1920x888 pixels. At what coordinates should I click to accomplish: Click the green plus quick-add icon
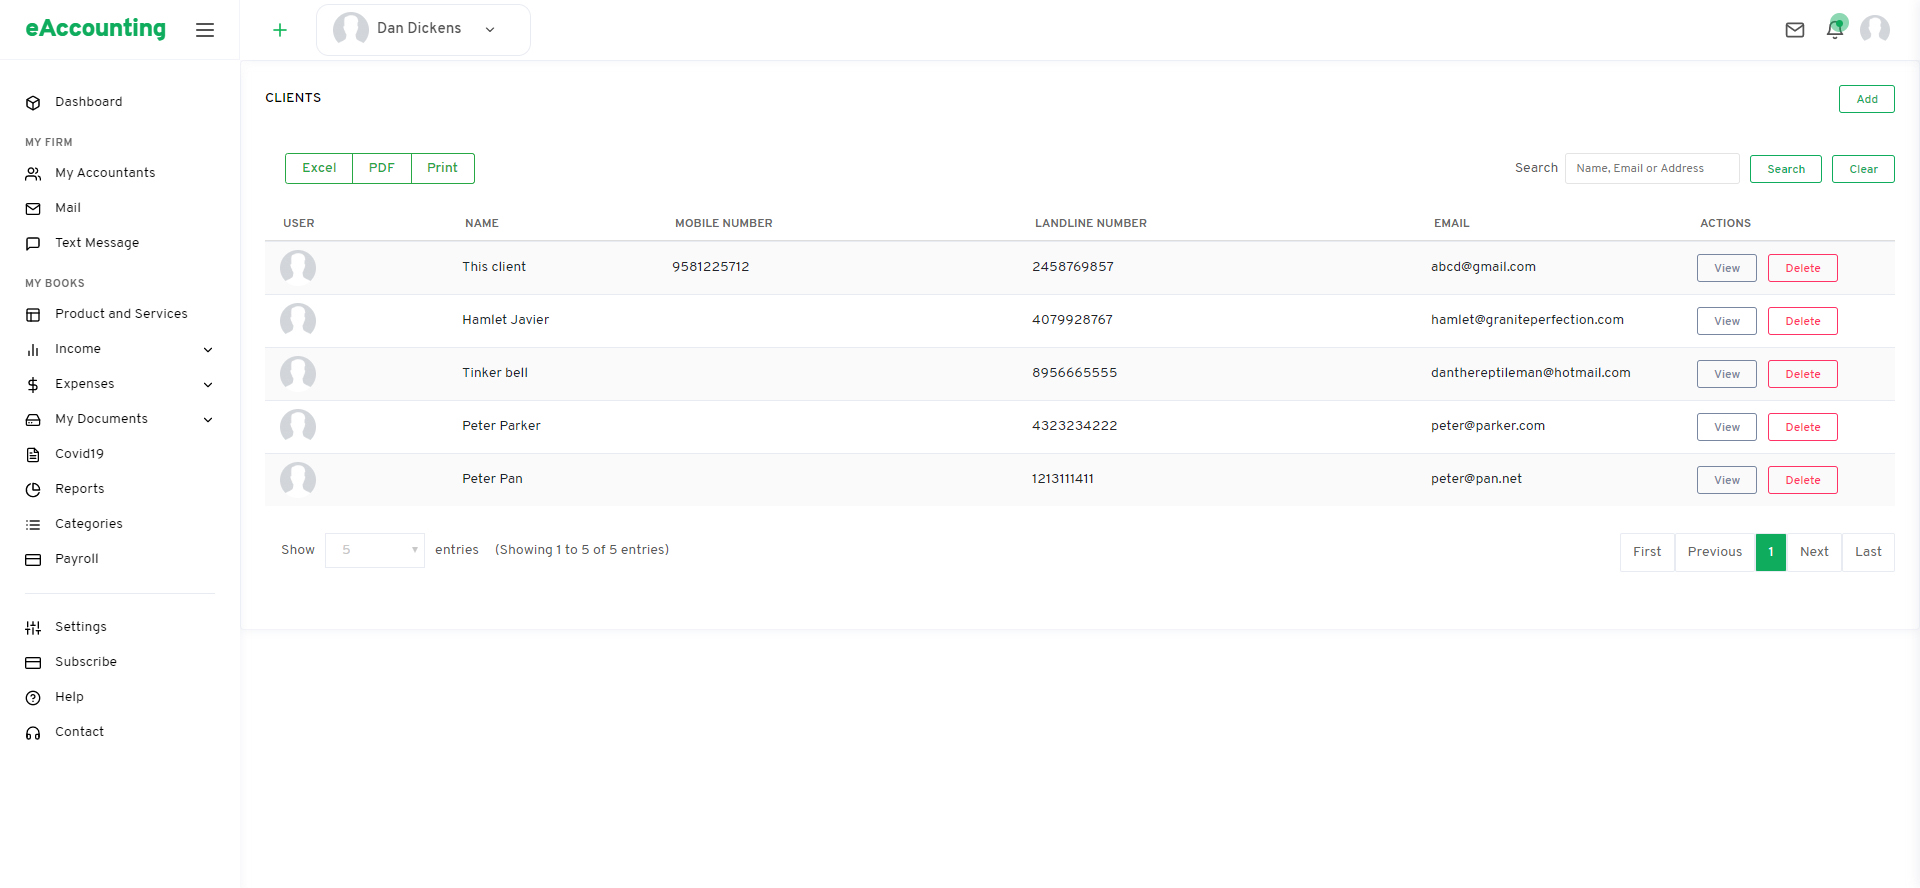(280, 30)
